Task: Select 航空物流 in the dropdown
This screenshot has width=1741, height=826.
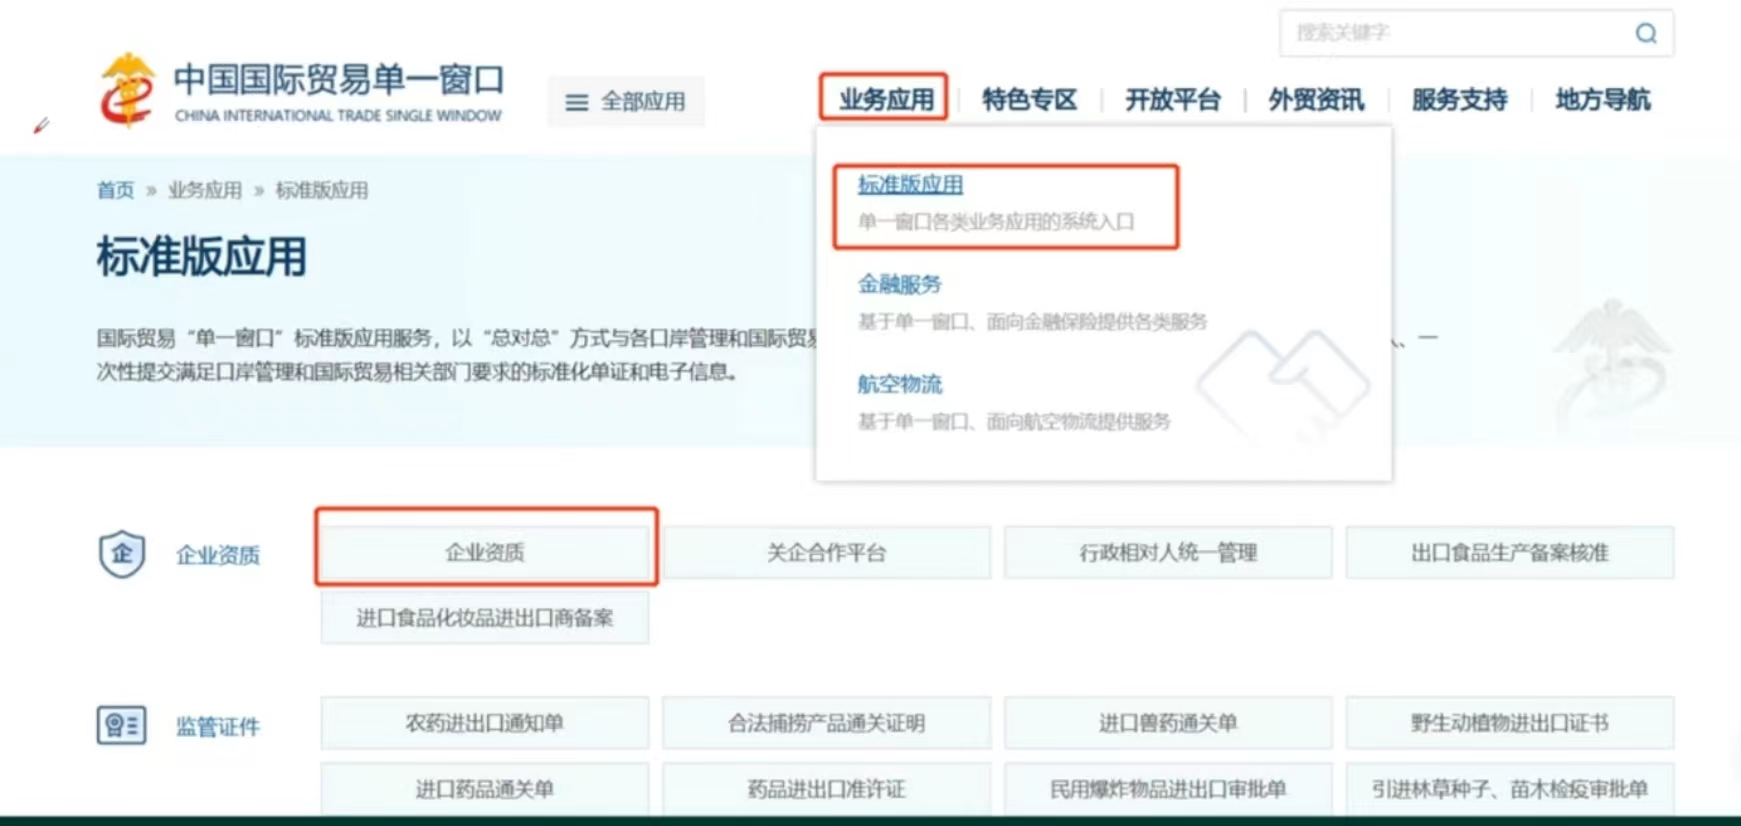Action: click(900, 385)
